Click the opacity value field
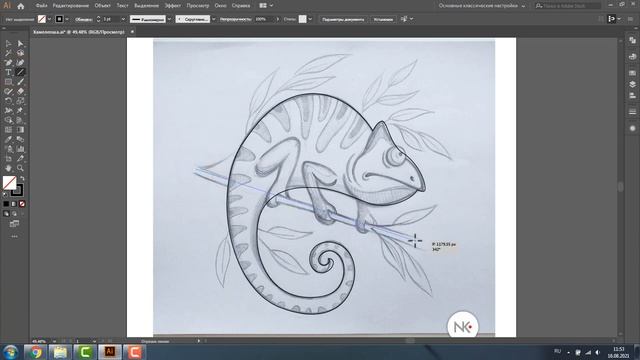Screen dimensions: 640x360 (x=264, y=19)
